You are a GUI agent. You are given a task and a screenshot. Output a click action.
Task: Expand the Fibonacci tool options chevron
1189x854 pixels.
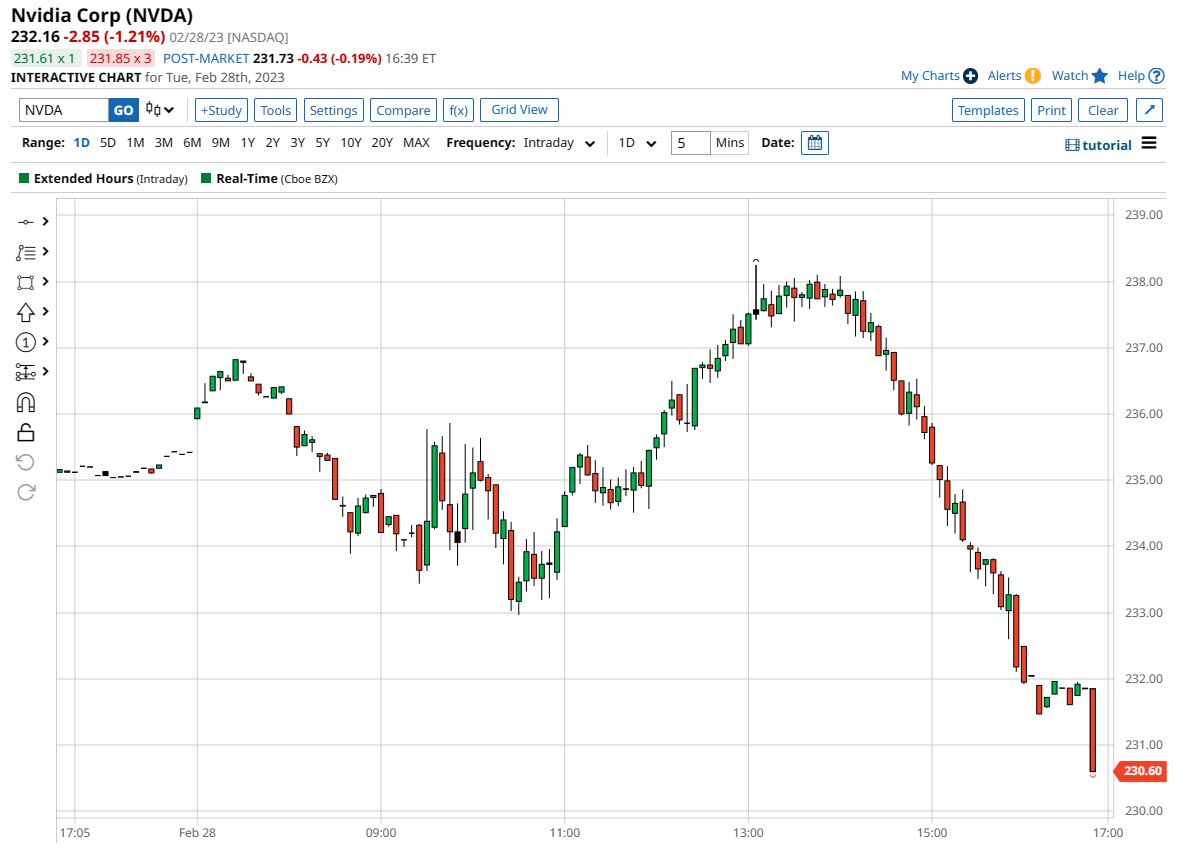tap(45, 251)
